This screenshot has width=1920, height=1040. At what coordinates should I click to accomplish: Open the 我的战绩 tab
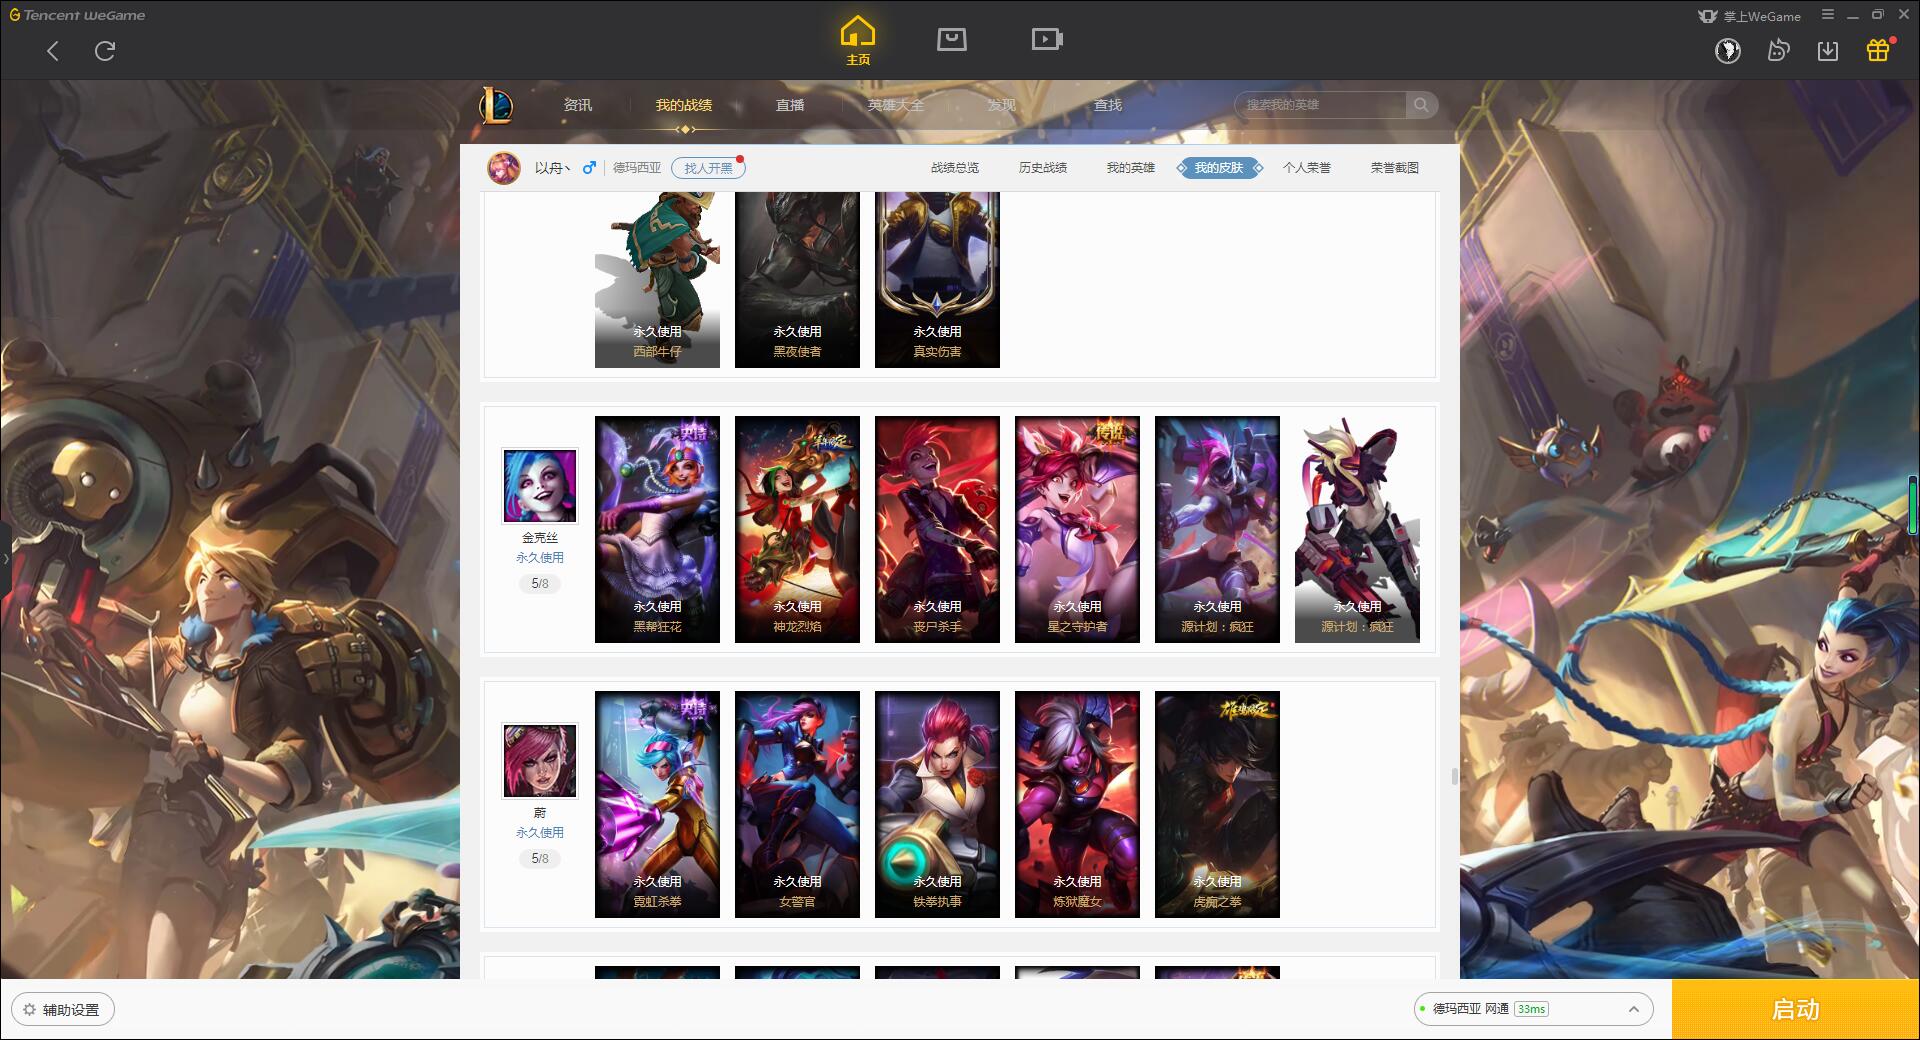tap(684, 105)
